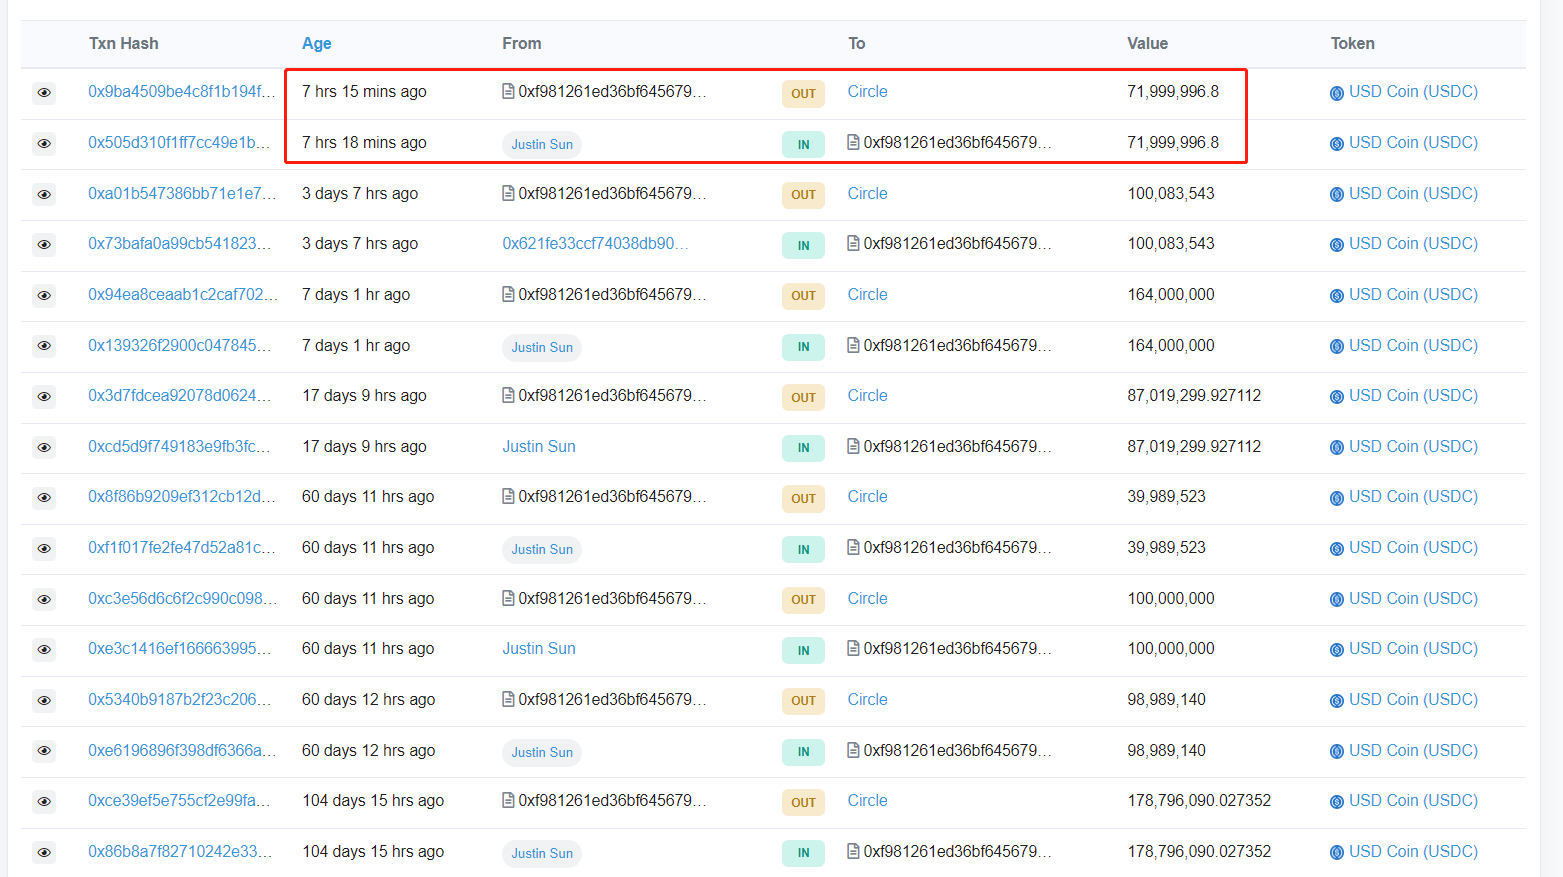Show quick view eye for 0x8f86b9209ef312cb12d
1563x877 pixels.
pyautogui.click(x=44, y=498)
